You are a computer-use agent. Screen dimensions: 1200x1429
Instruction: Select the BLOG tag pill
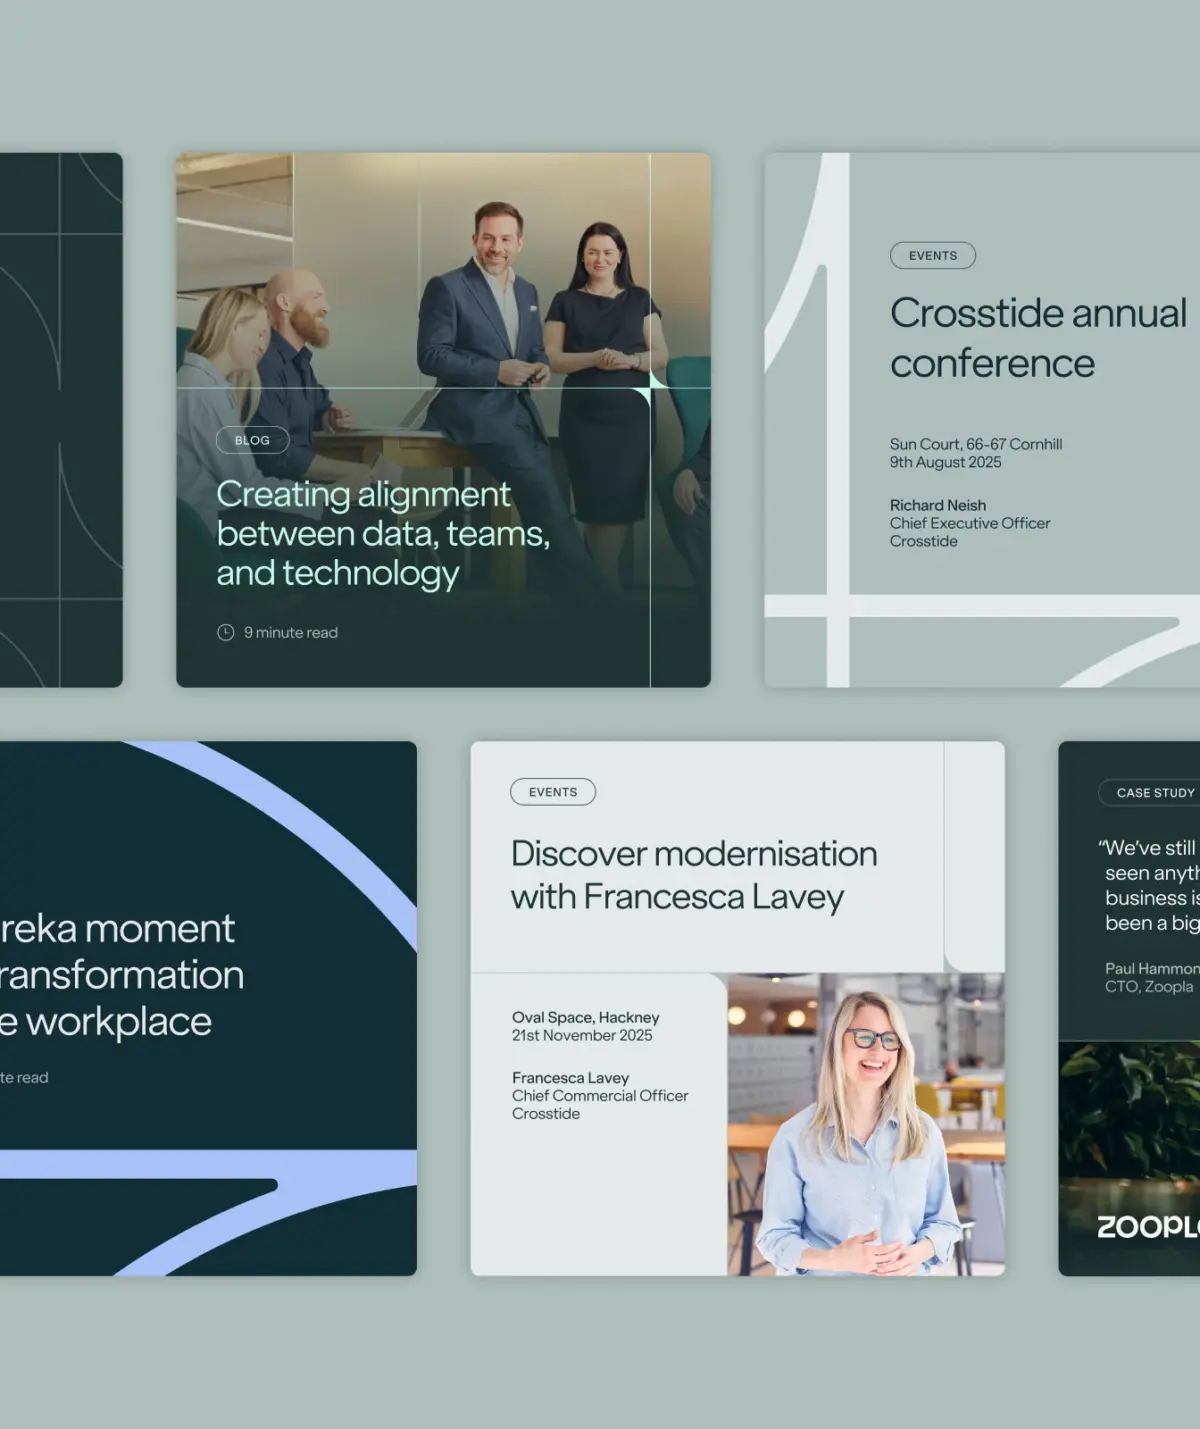click(252, 440)
